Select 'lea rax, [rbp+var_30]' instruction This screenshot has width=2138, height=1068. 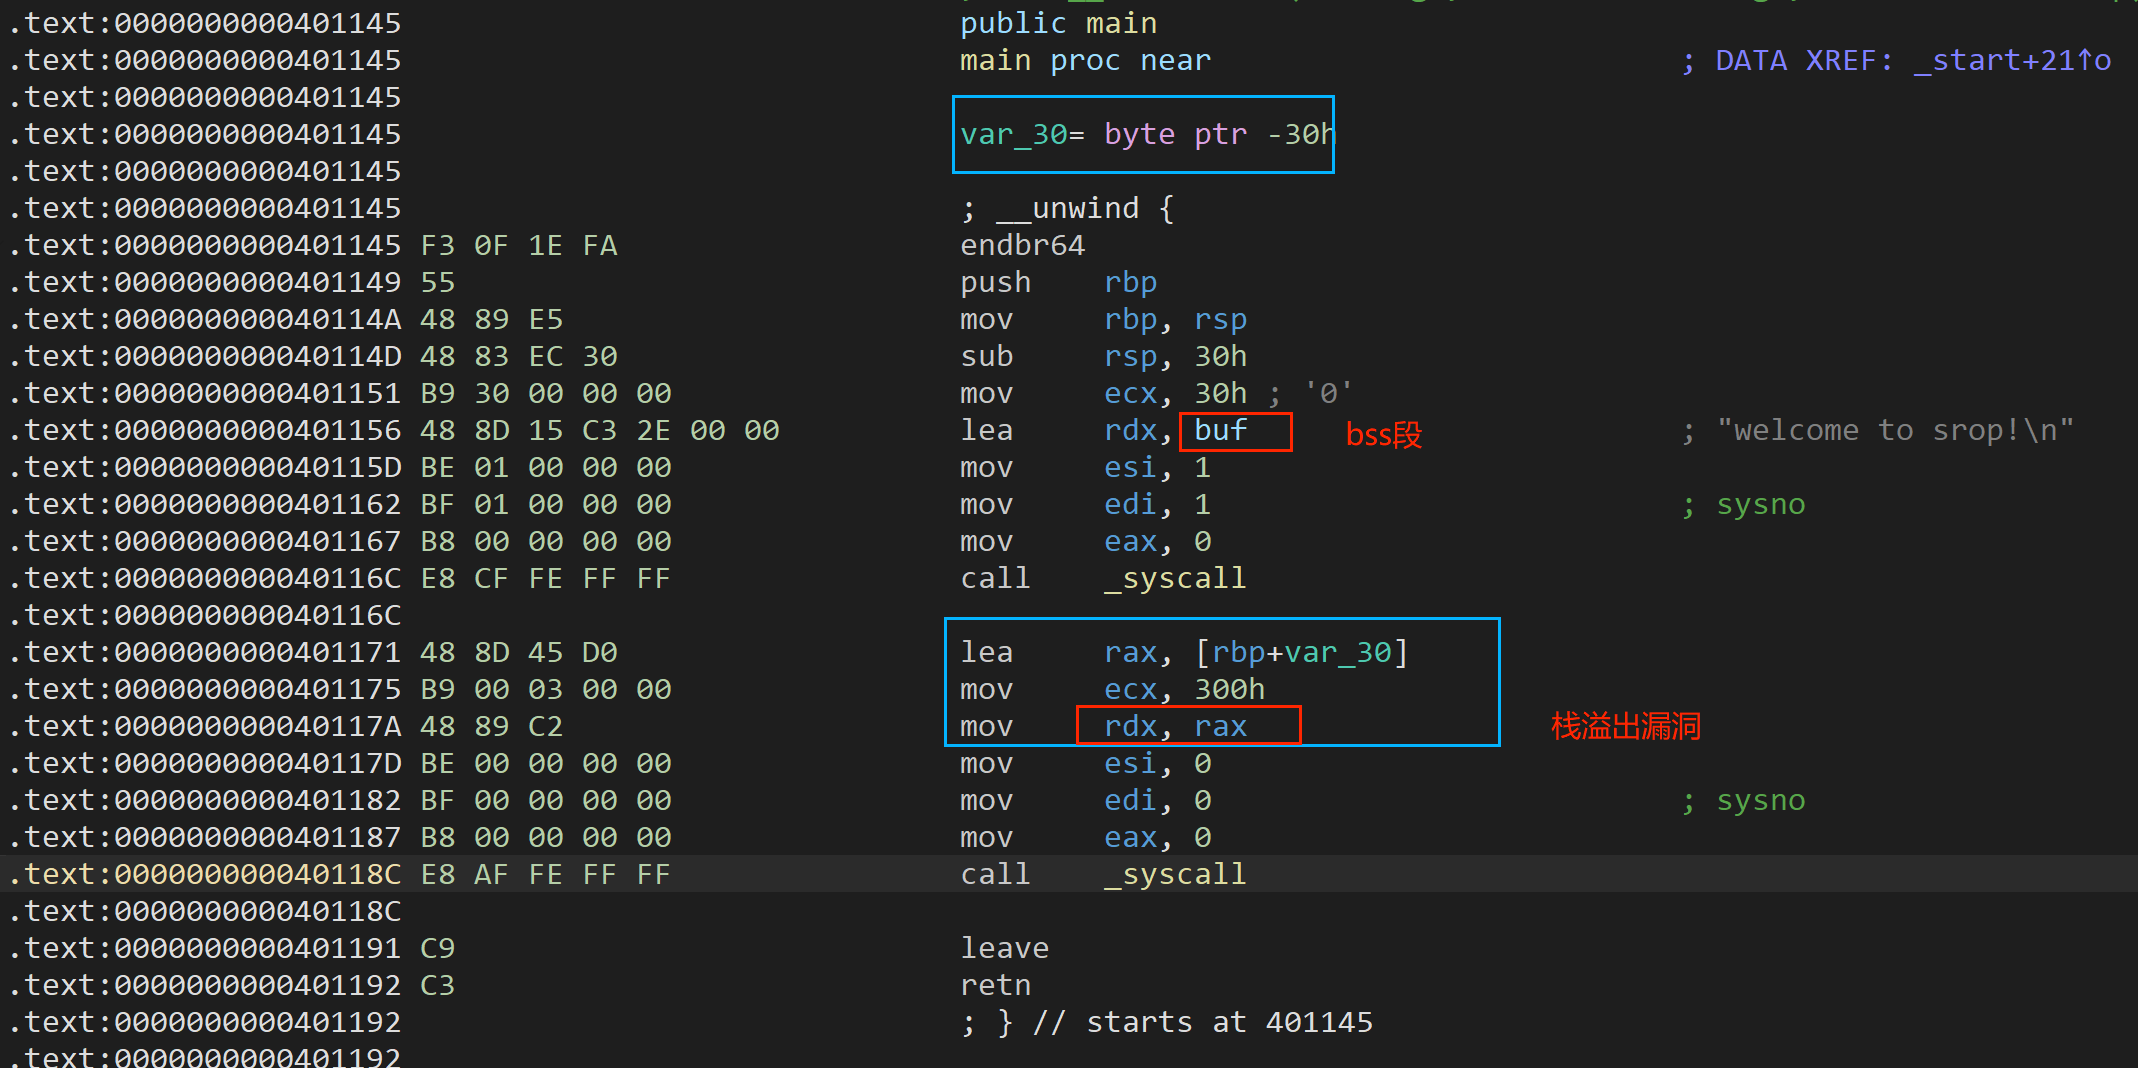pos(1184,652)
